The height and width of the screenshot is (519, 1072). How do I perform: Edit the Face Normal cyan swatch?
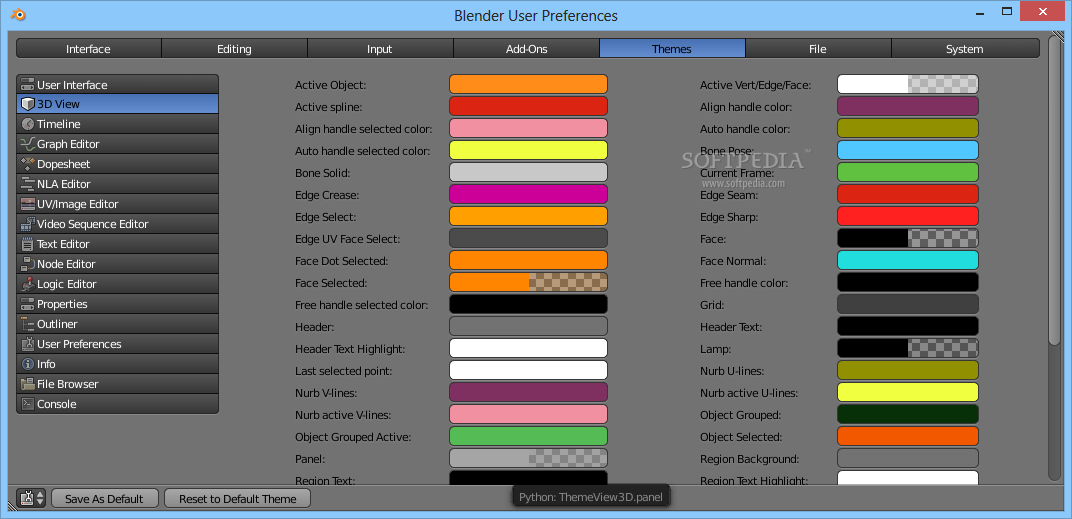(908, 260)
